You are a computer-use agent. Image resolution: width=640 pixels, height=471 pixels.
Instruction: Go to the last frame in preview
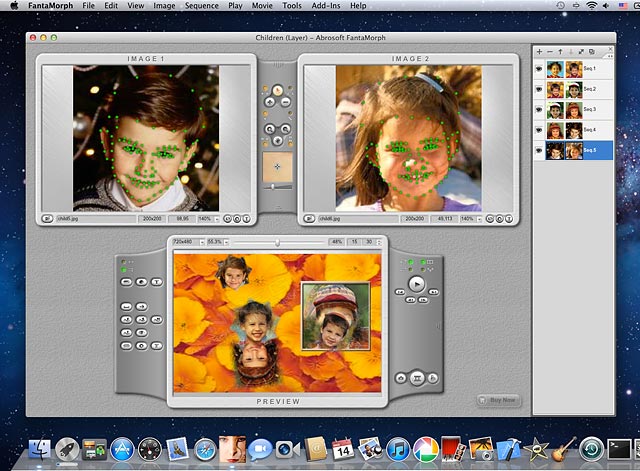(x=433, y=292)
